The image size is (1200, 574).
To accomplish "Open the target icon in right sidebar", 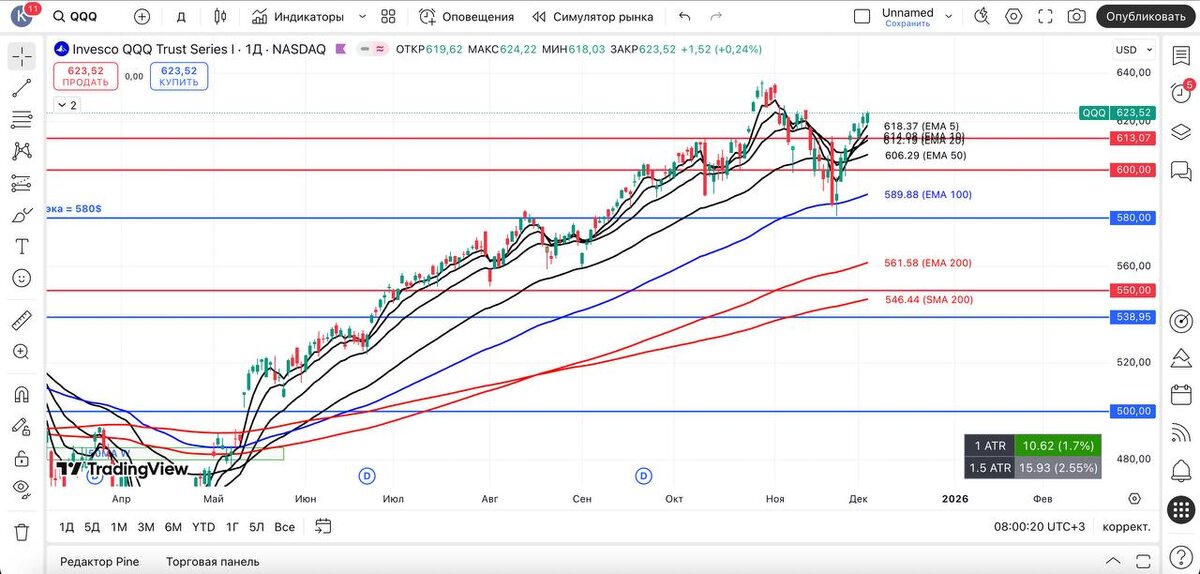I will tap(1181, 321).
